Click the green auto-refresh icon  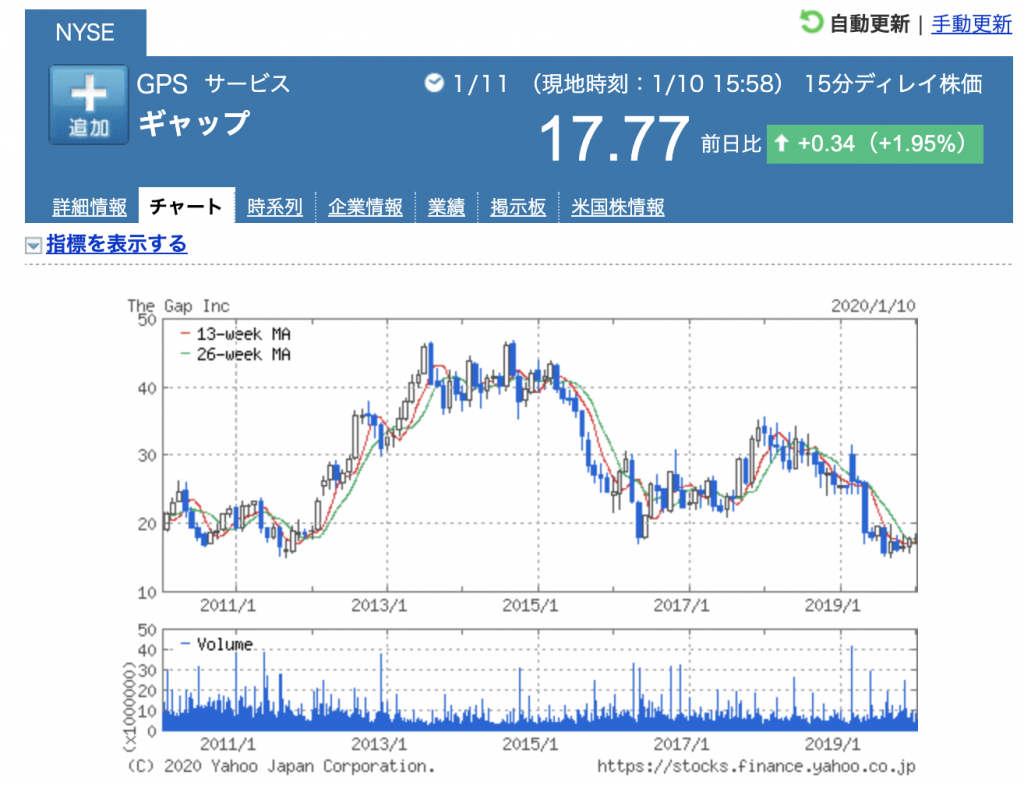[x=811, y=22]
